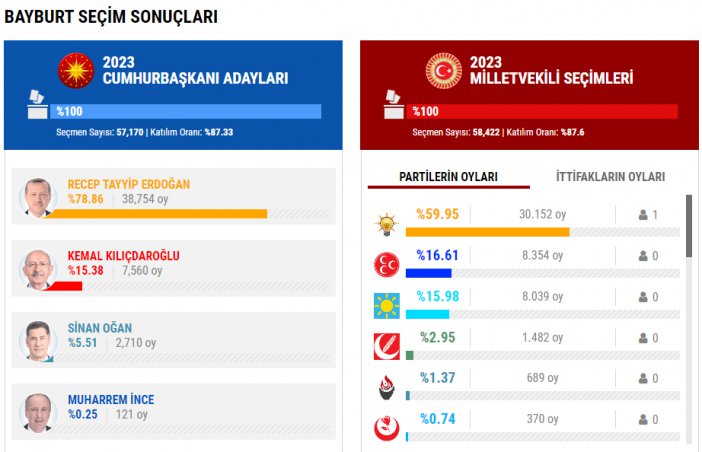Viewport: 702px width, 452px height.
Task: Click the Sinan Oğan candidate name
Action: 100,328
